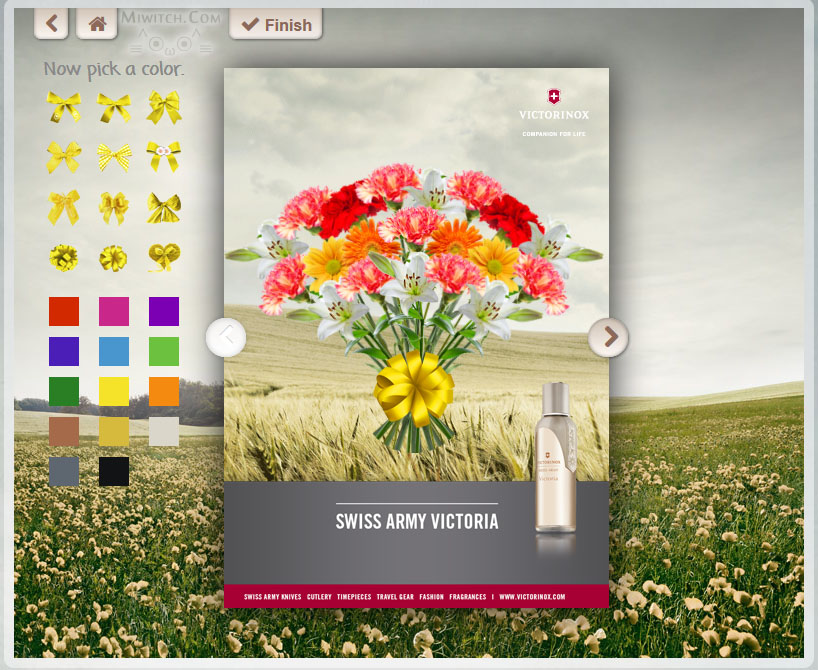Choose the large butterfly-style bow
Image resolution: width=818 pixels, height=670 pixels.
(165, 105)
